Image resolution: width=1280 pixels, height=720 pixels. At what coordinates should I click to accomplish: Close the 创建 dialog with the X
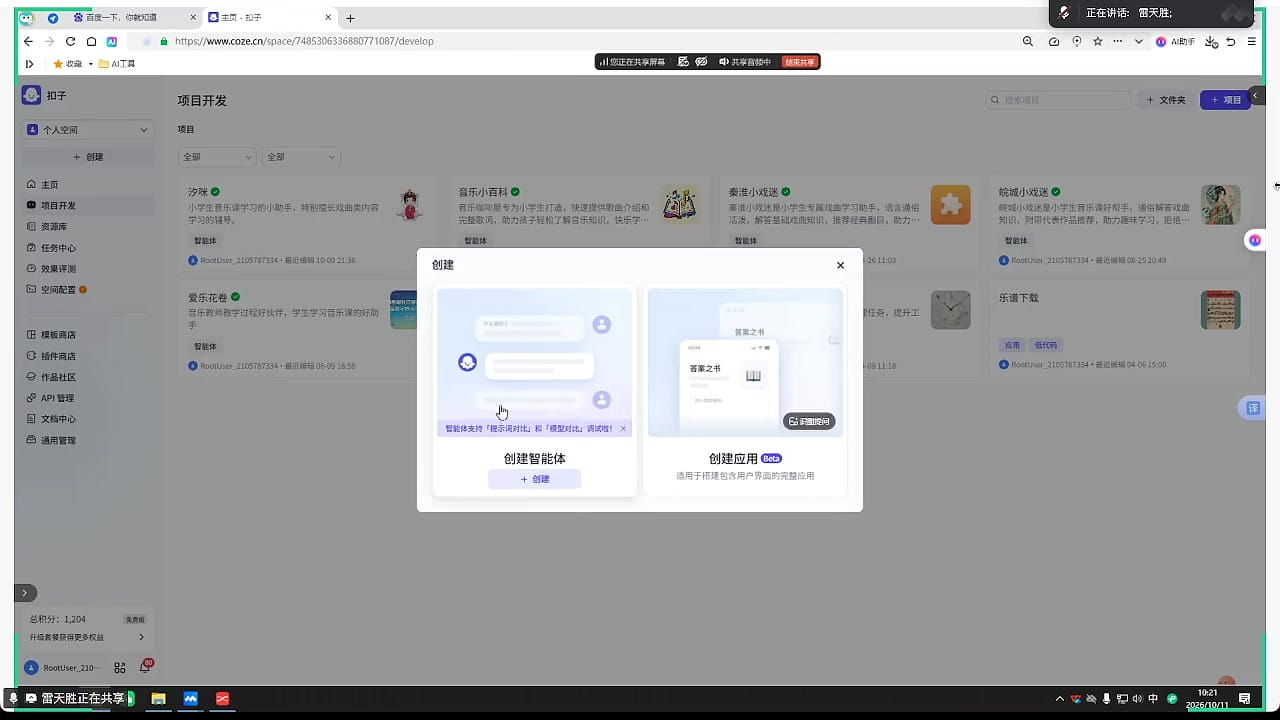click(x=840, y=265)
